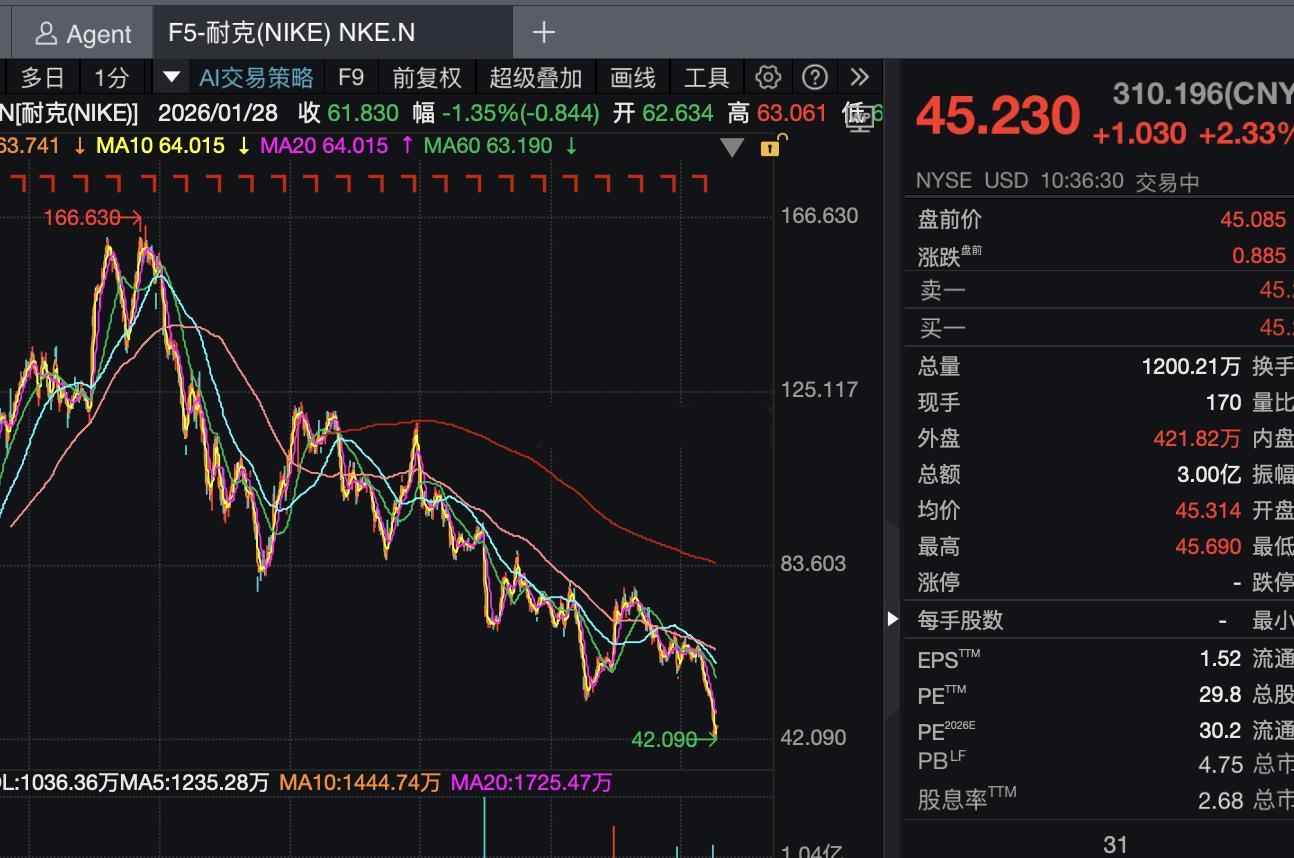This screenshot has width=1294, height=858.
Task: Click the 均价 value 45.314
Action: [x=1208, y=510]
